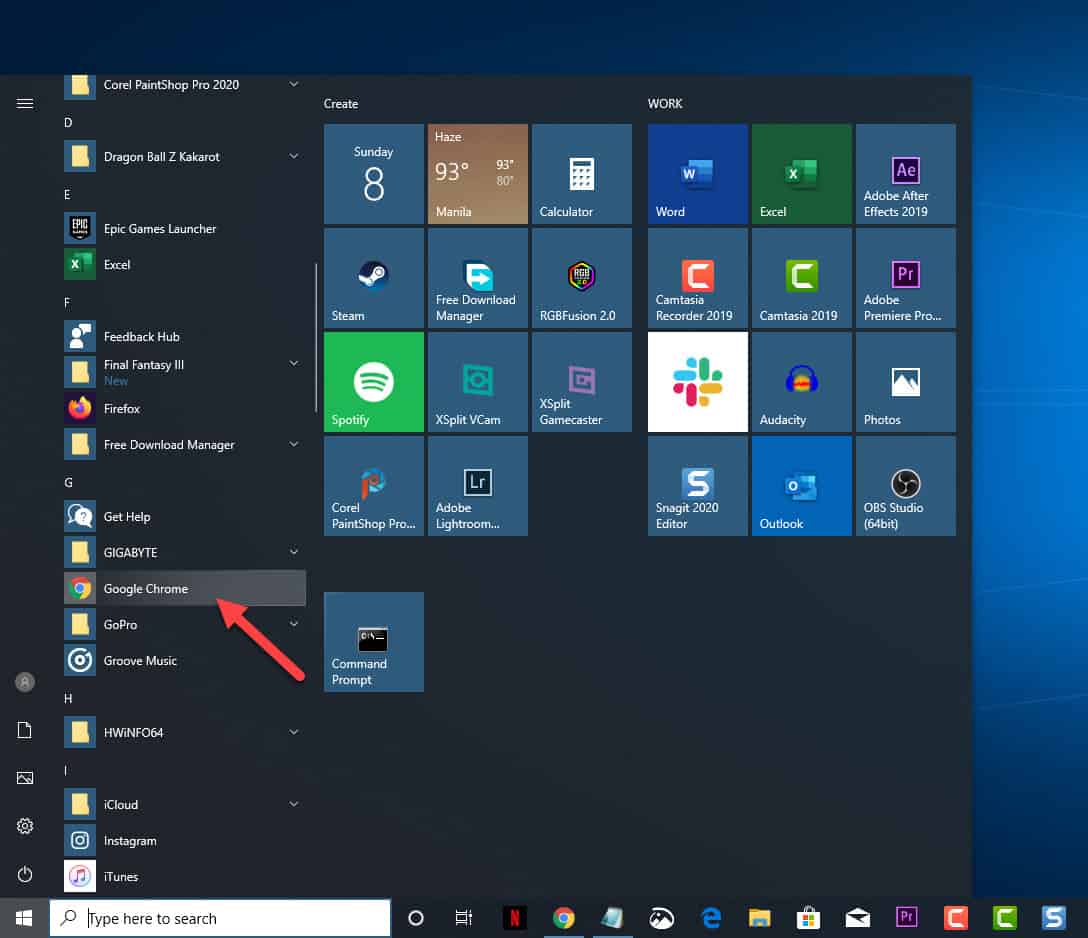
Task: Expand Start menu hamburger navigation
Action: coord(25,103)
